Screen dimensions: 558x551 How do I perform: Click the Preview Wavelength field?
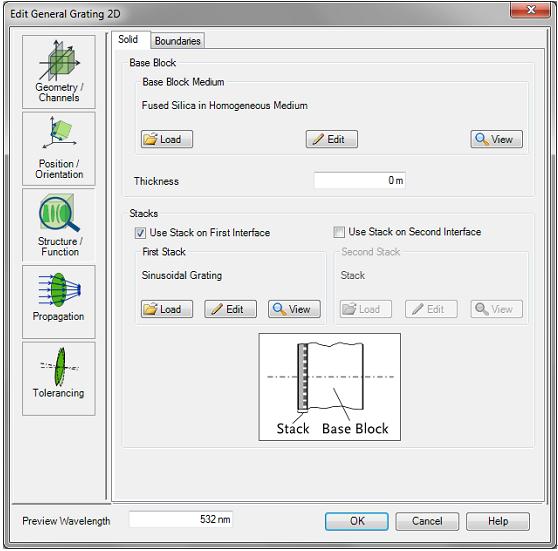point(181,519)
